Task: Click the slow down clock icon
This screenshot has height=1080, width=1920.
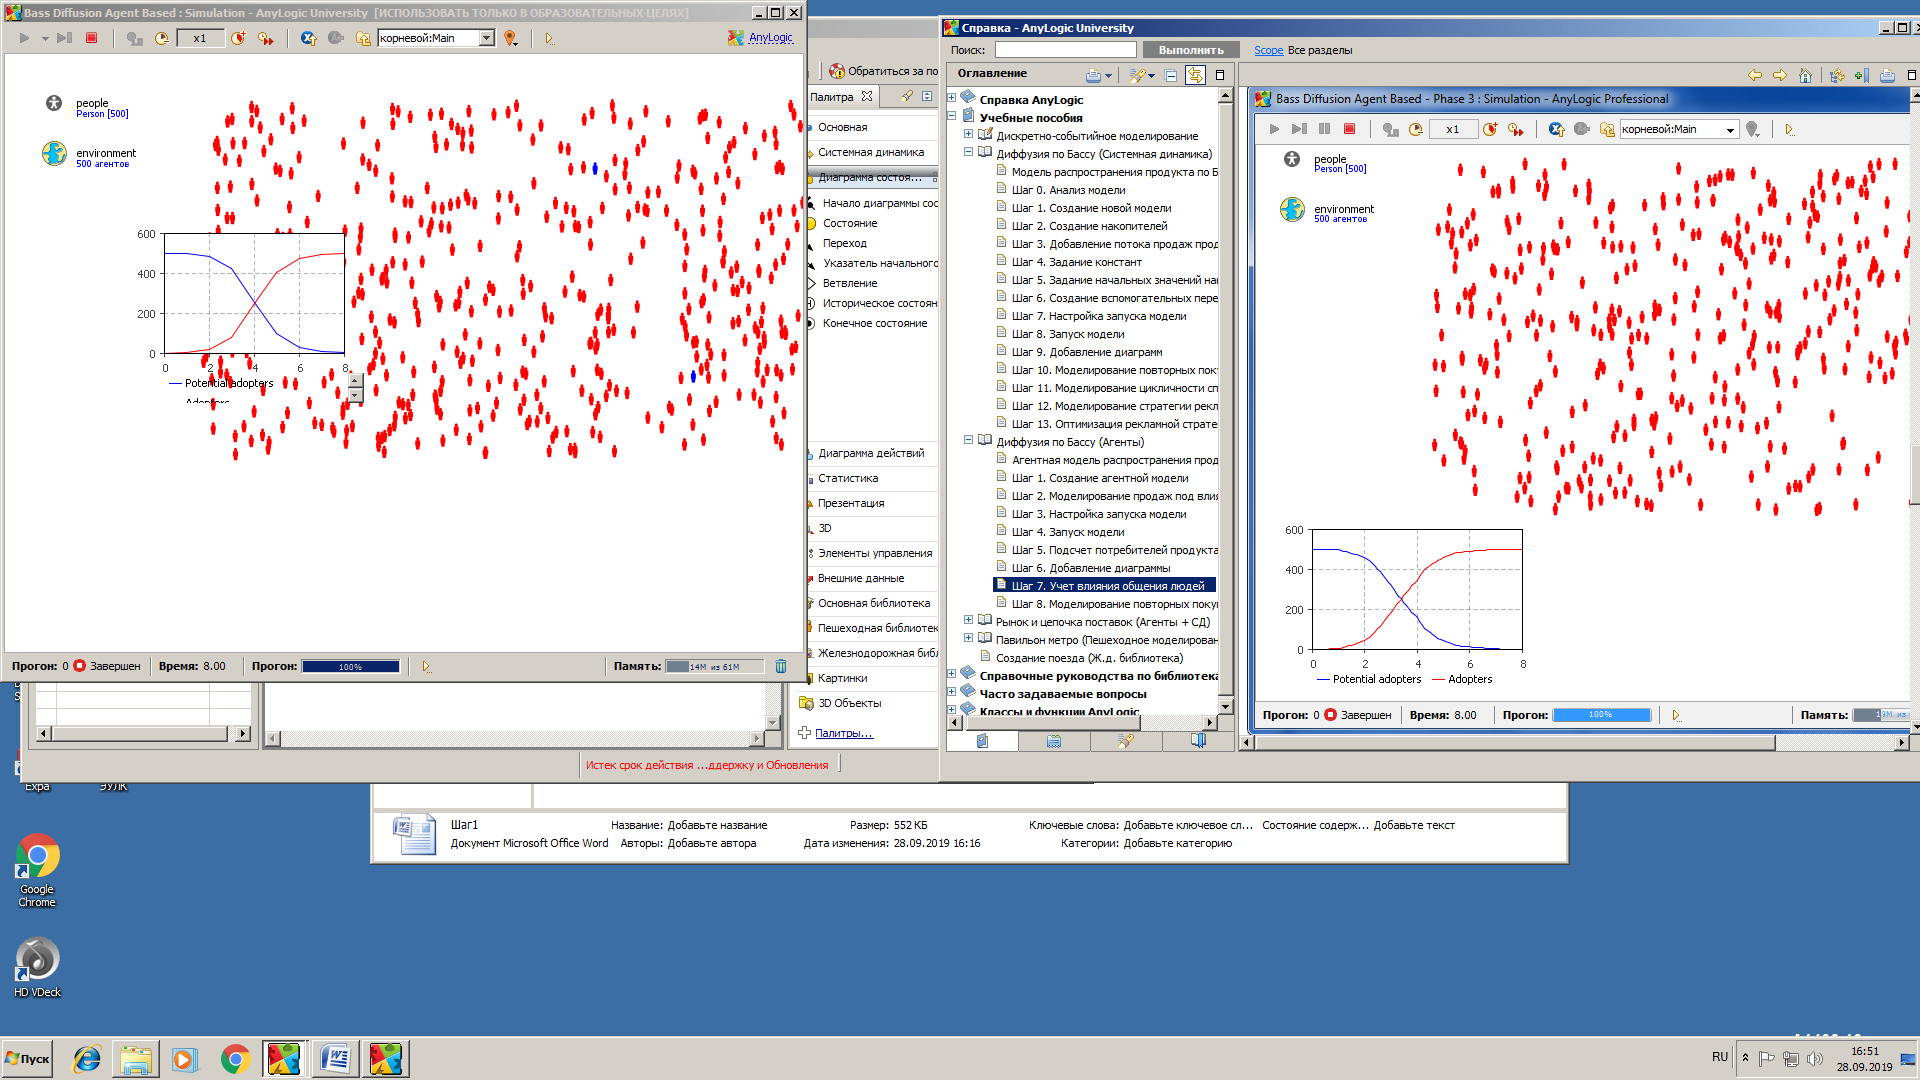Action: tap(162, 38)
